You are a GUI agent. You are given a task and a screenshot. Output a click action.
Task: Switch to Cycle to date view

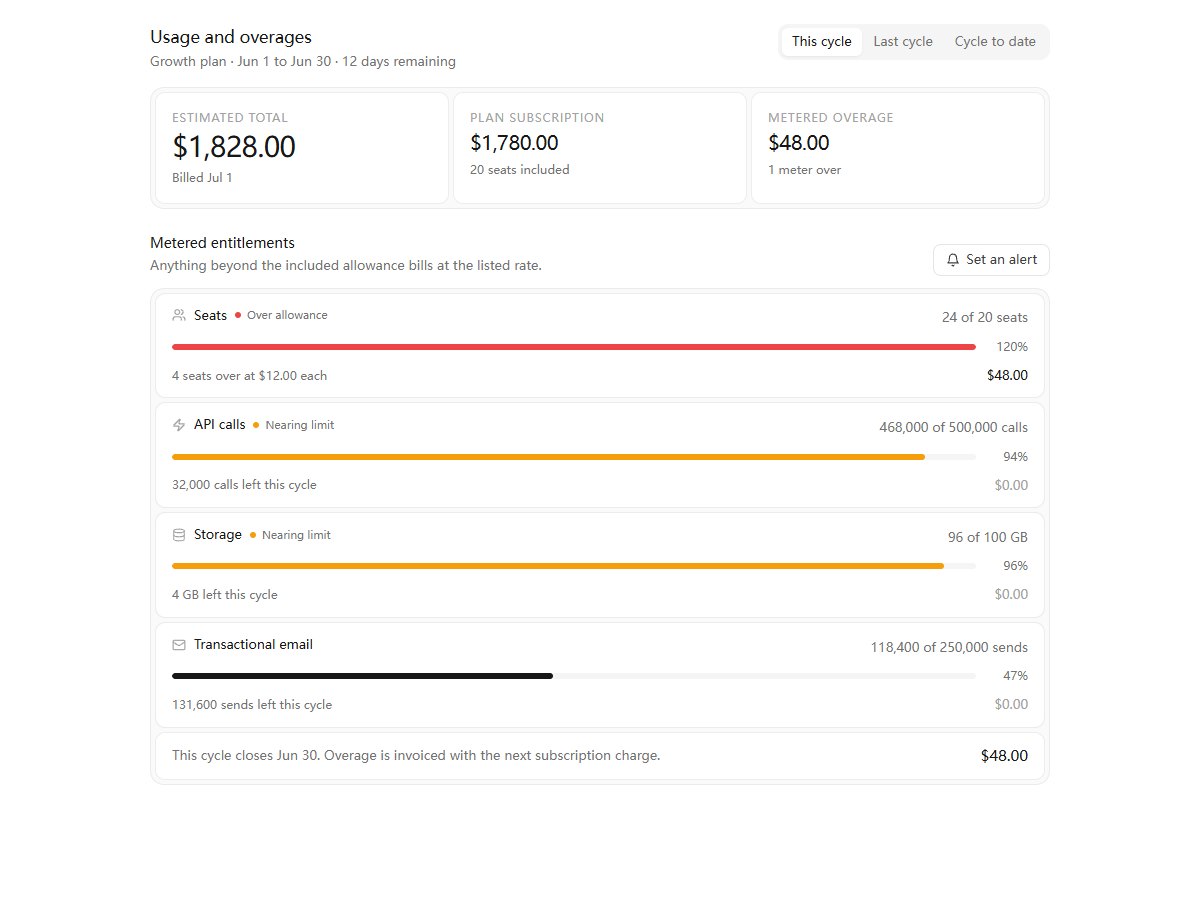click(x=995, y=42)
